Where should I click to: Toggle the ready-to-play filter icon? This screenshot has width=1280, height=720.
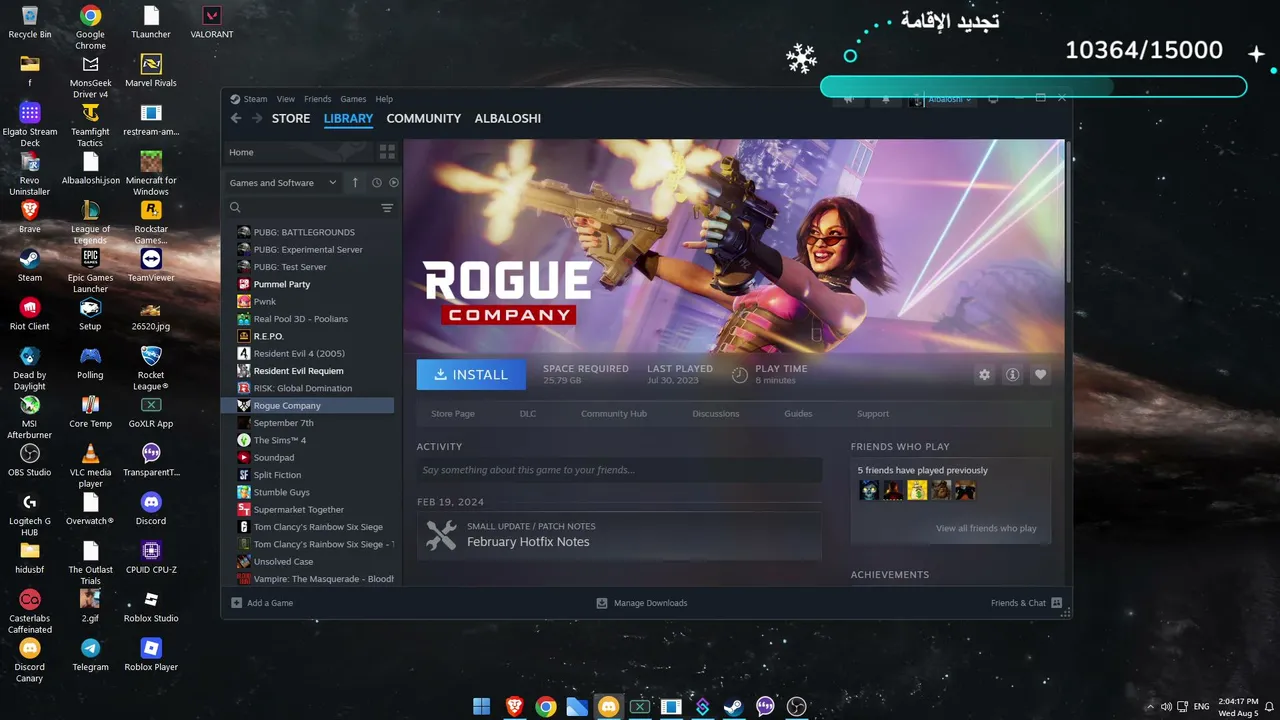point(394,183)
